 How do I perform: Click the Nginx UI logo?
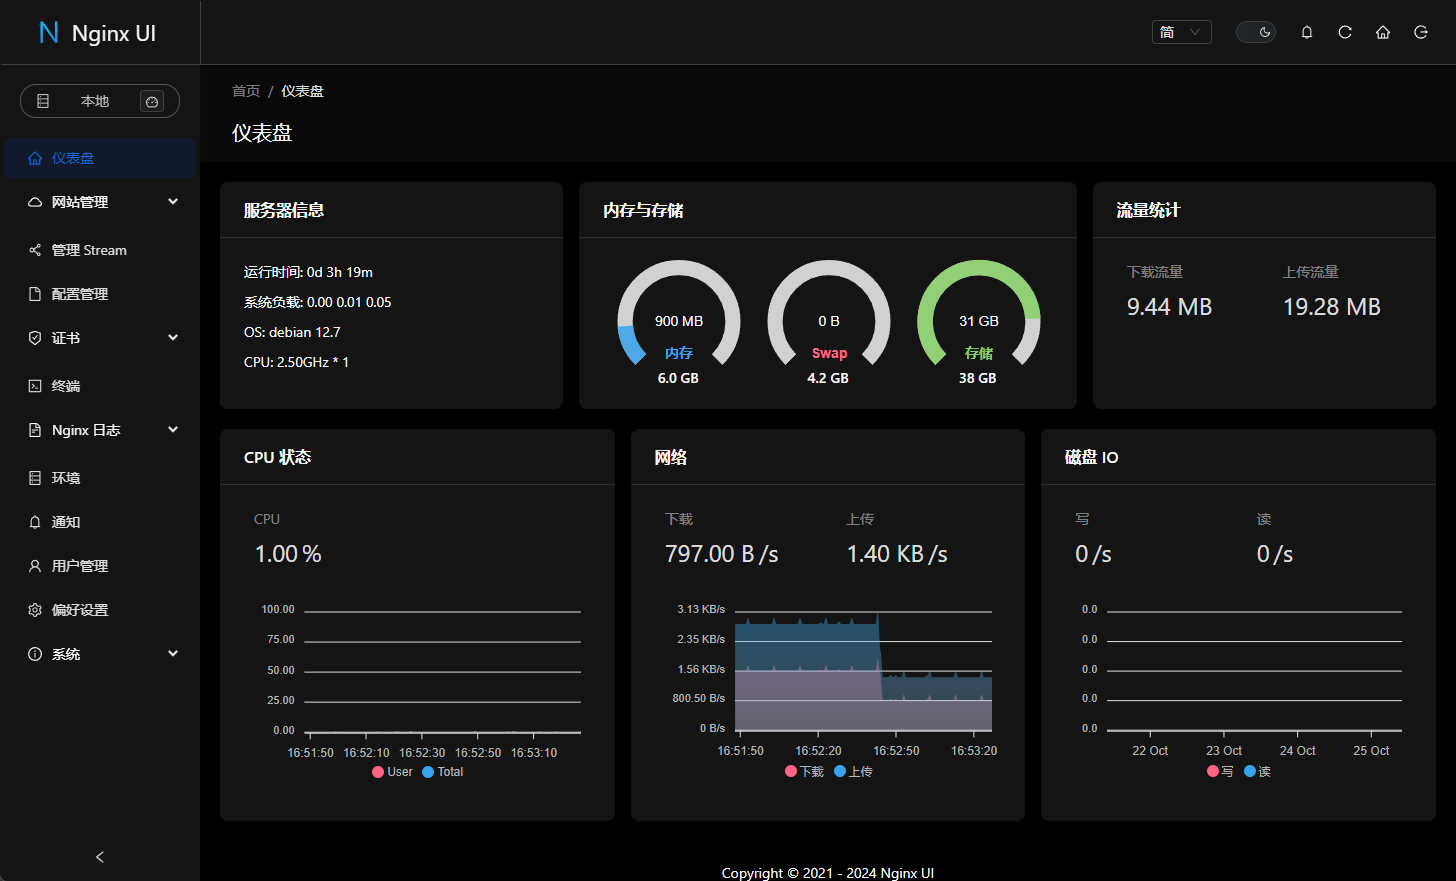click(x=97, y=33)
